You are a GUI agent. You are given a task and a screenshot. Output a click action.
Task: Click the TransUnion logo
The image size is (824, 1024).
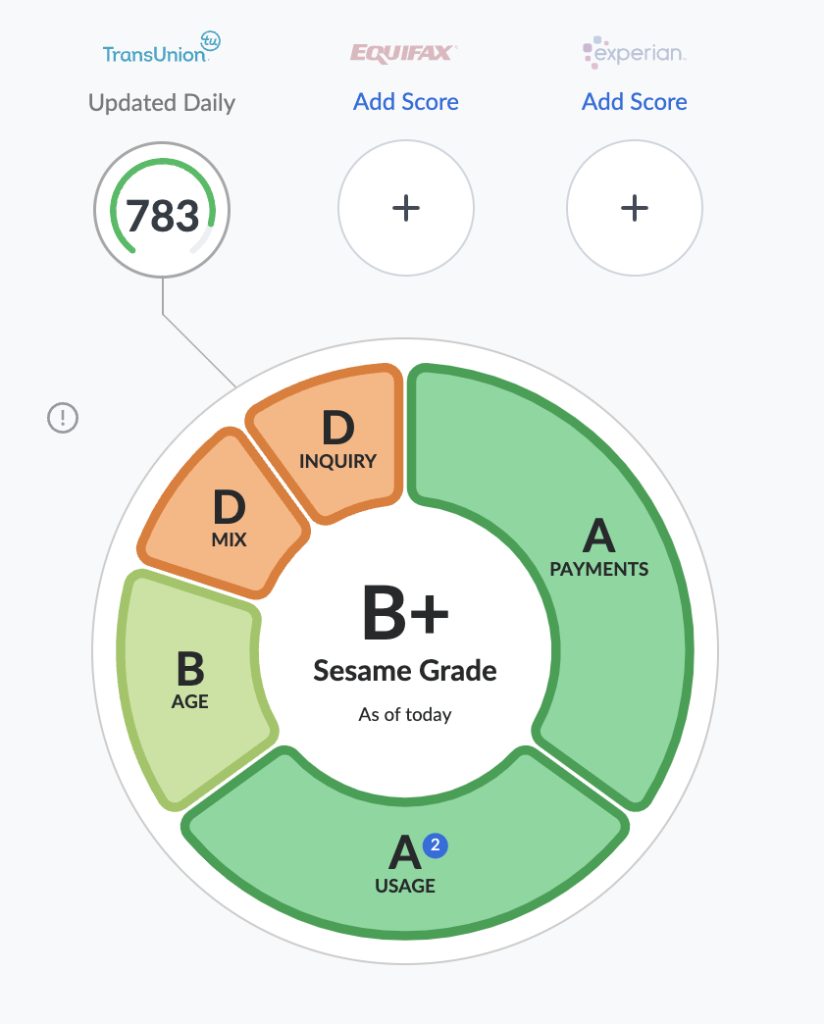(x=162, y=49)
